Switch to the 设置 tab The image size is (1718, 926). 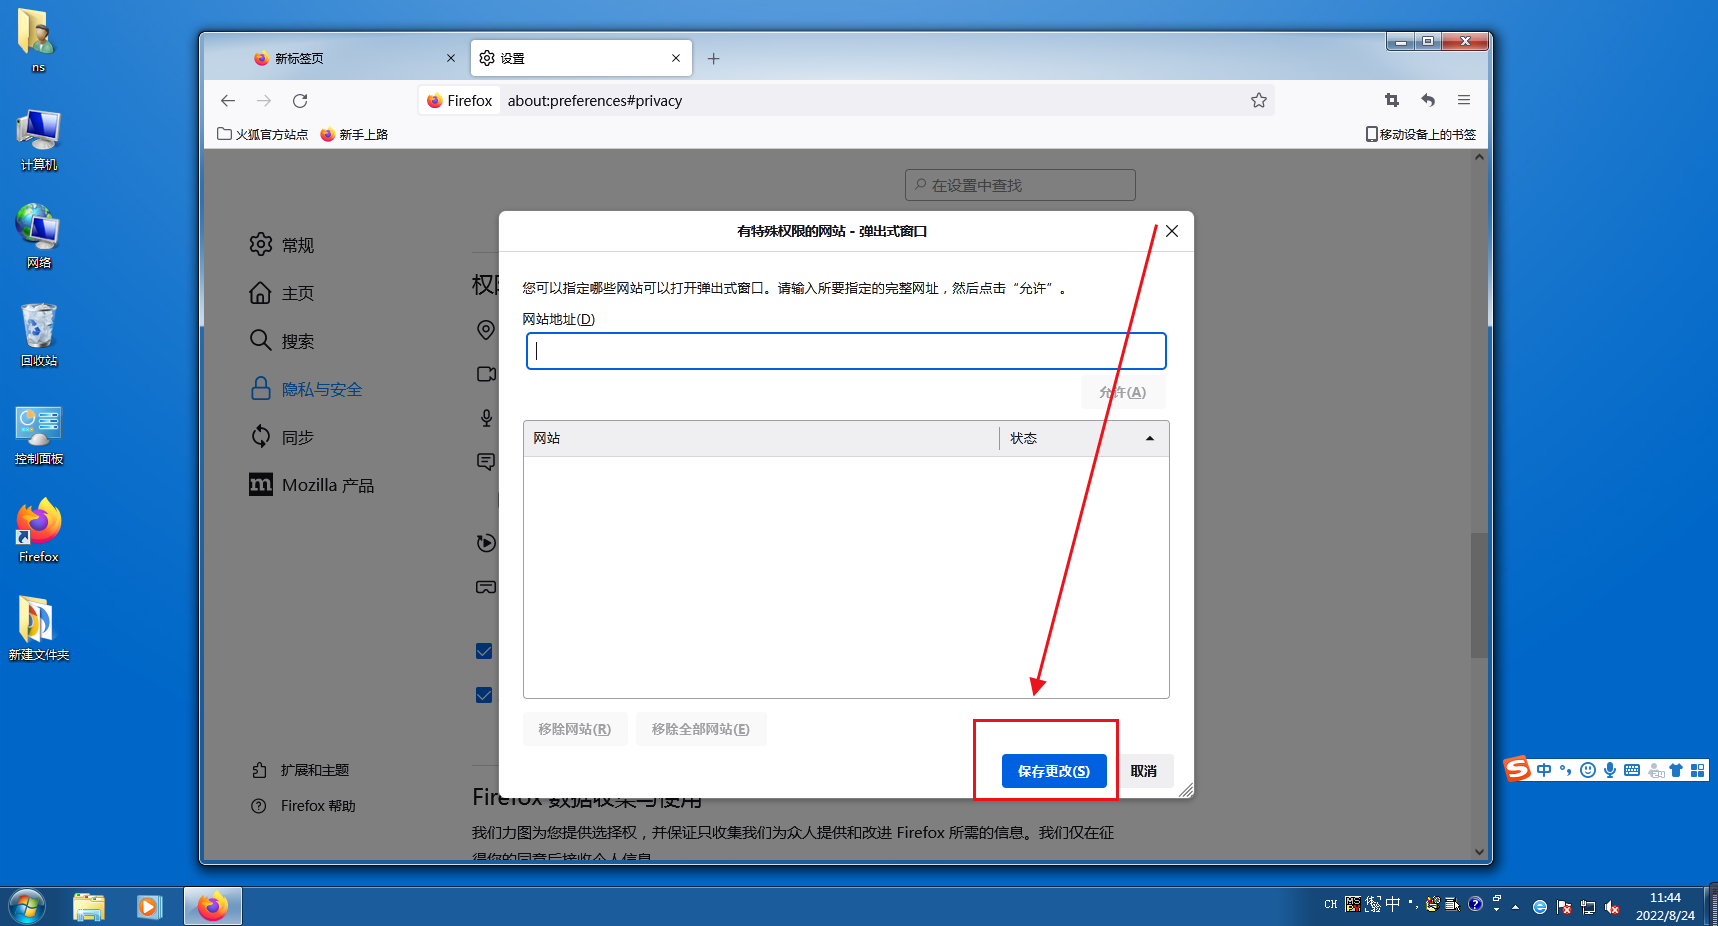pyautogui.click(x=581, y=58)
